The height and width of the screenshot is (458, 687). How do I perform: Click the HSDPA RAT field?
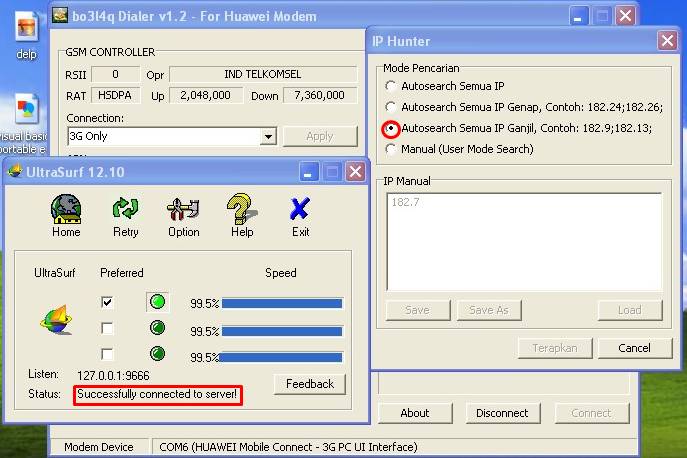[115, 95]
